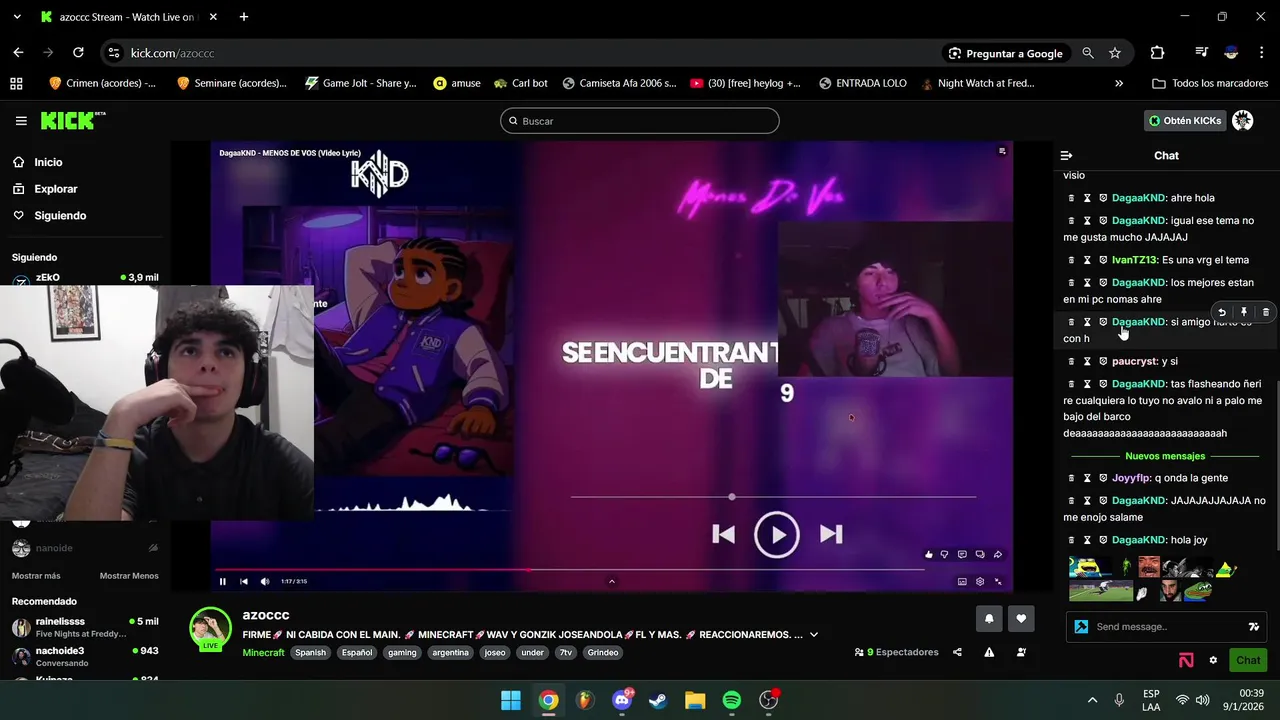Image resolution: width=1280 pixels, height=720 pixels.
Task: Open Chrome extensions puzzle icon
Action: [x=1157, y=53]
